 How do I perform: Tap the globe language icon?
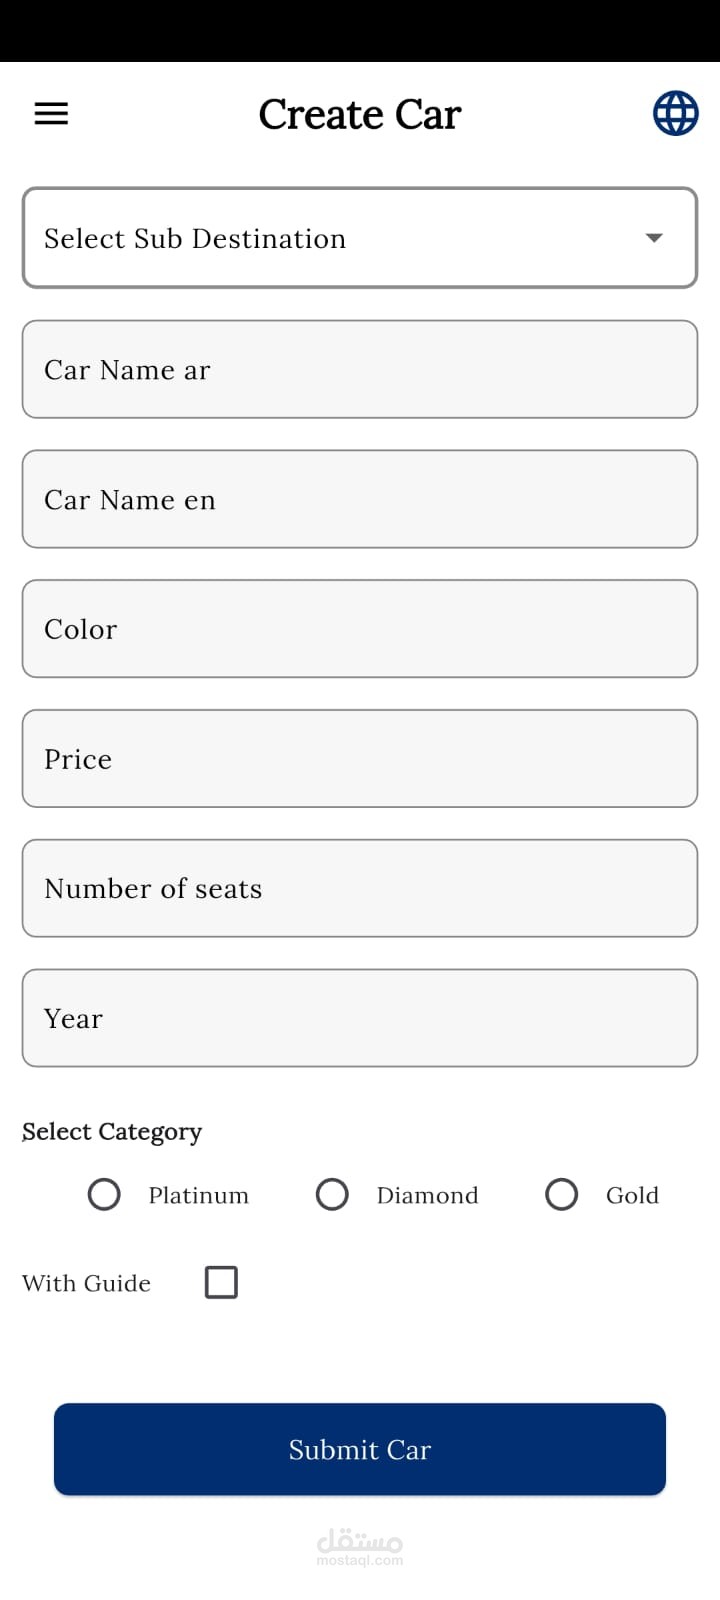[x=675, y=113]
